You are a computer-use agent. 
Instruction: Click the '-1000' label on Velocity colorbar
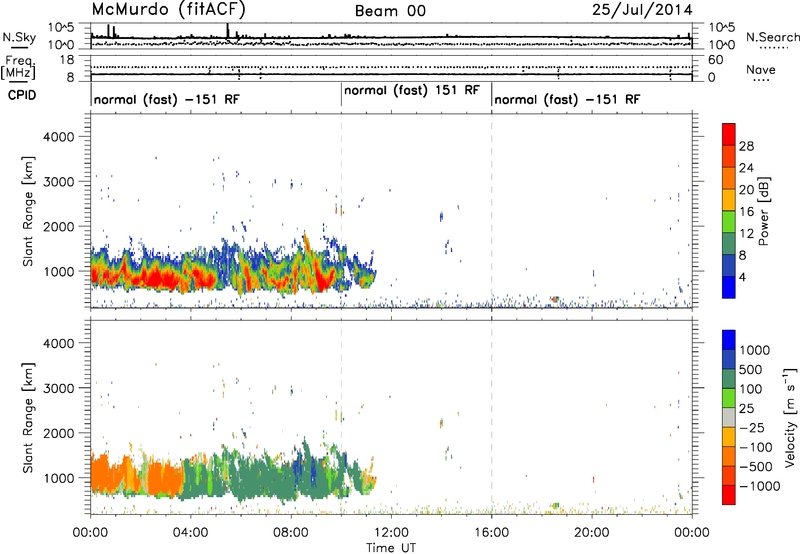coord(759,486)
